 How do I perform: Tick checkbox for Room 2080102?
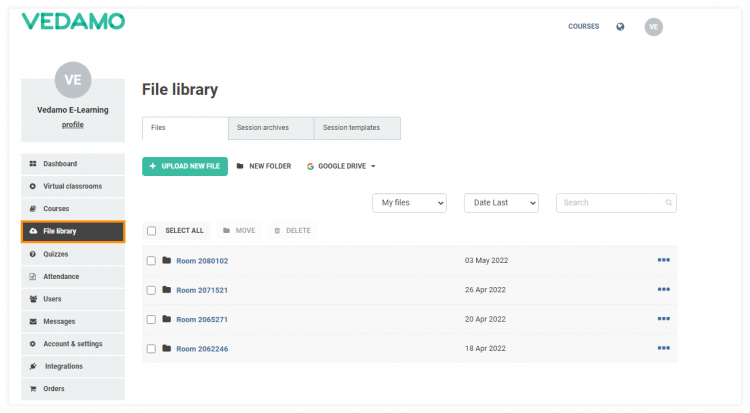coord(152,261)
